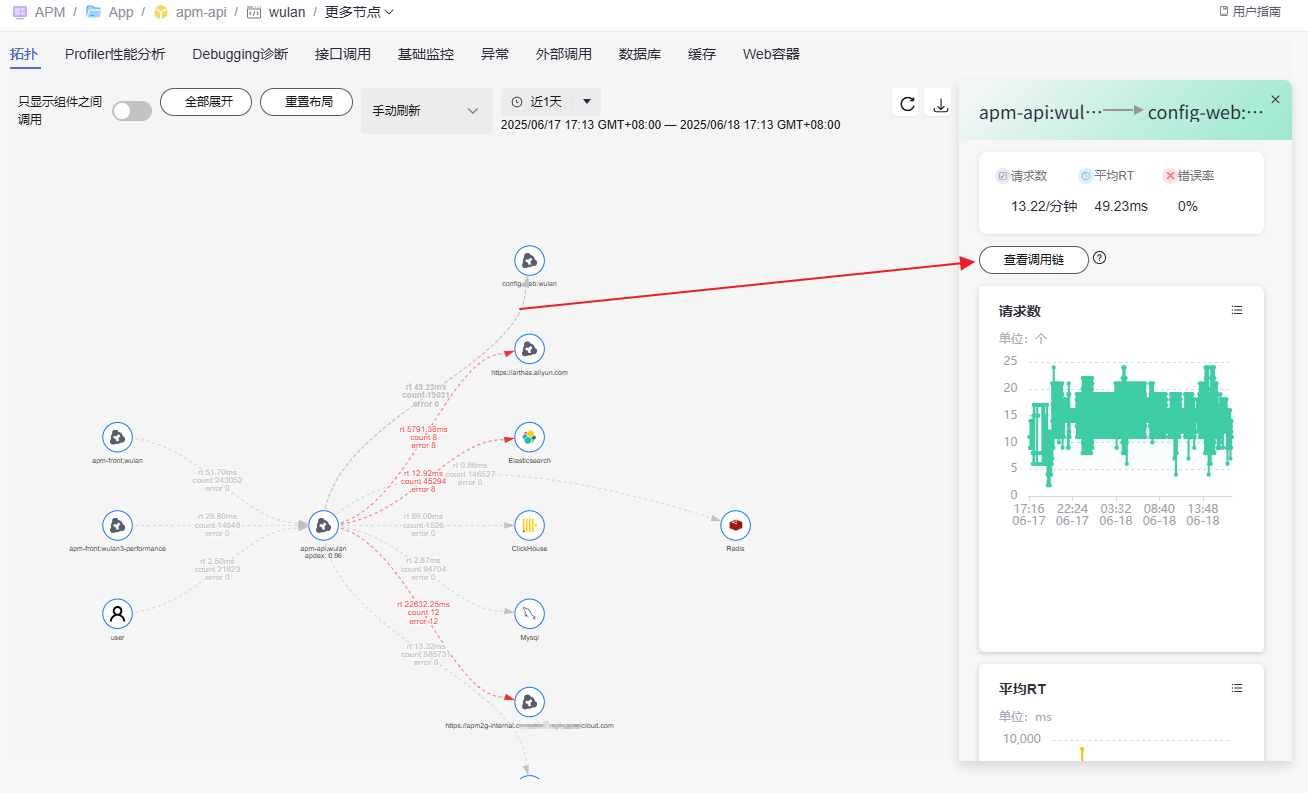Select the https://arthas.aliyun.com node icon
1308x793 pixels.
[x=529, y=349]
